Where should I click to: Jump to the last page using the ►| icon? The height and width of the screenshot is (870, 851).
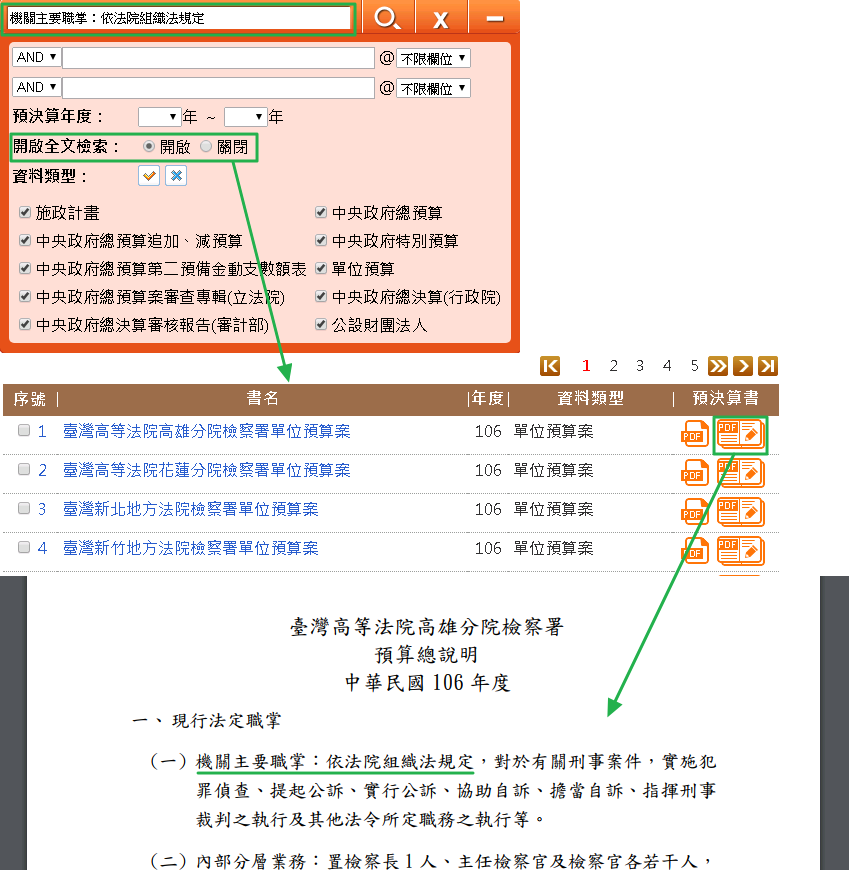769,366
